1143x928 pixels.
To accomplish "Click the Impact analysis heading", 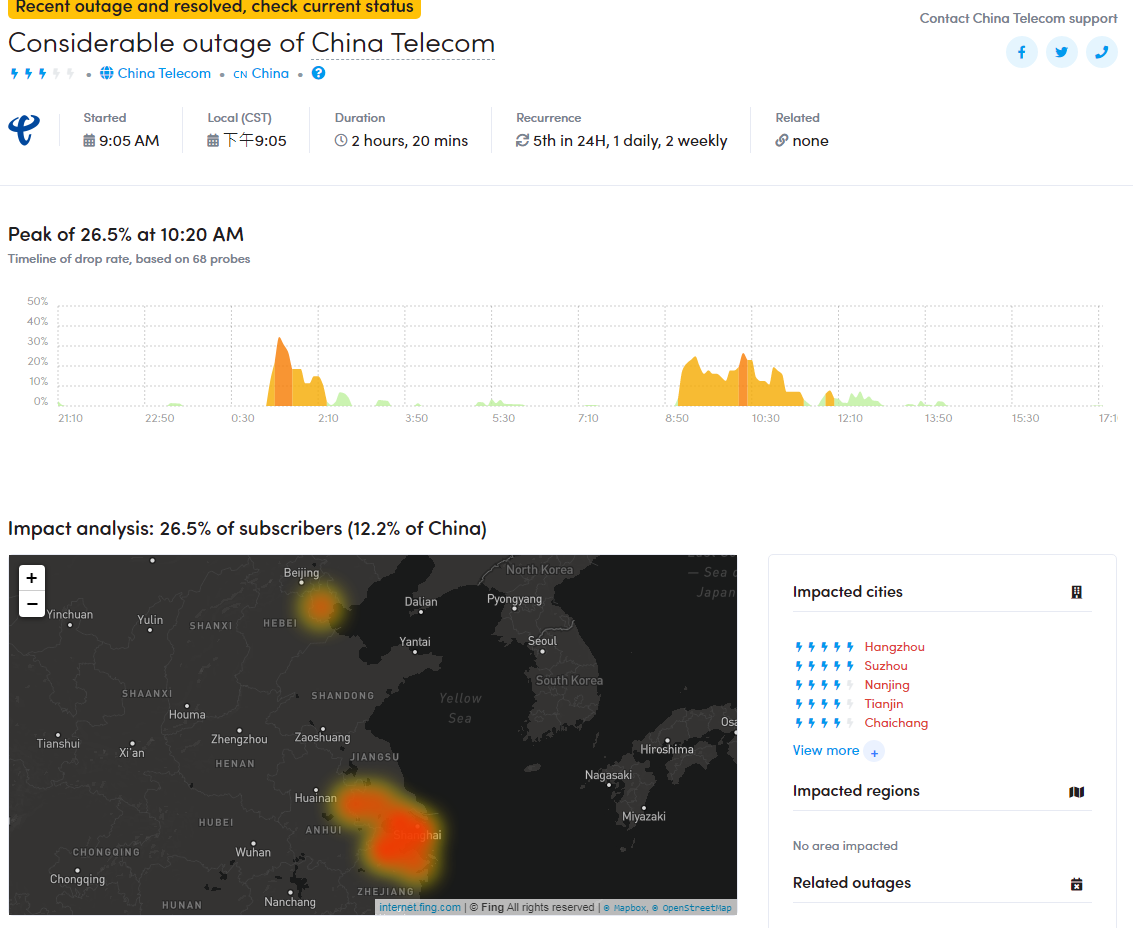I will click(x=247, y=528).
